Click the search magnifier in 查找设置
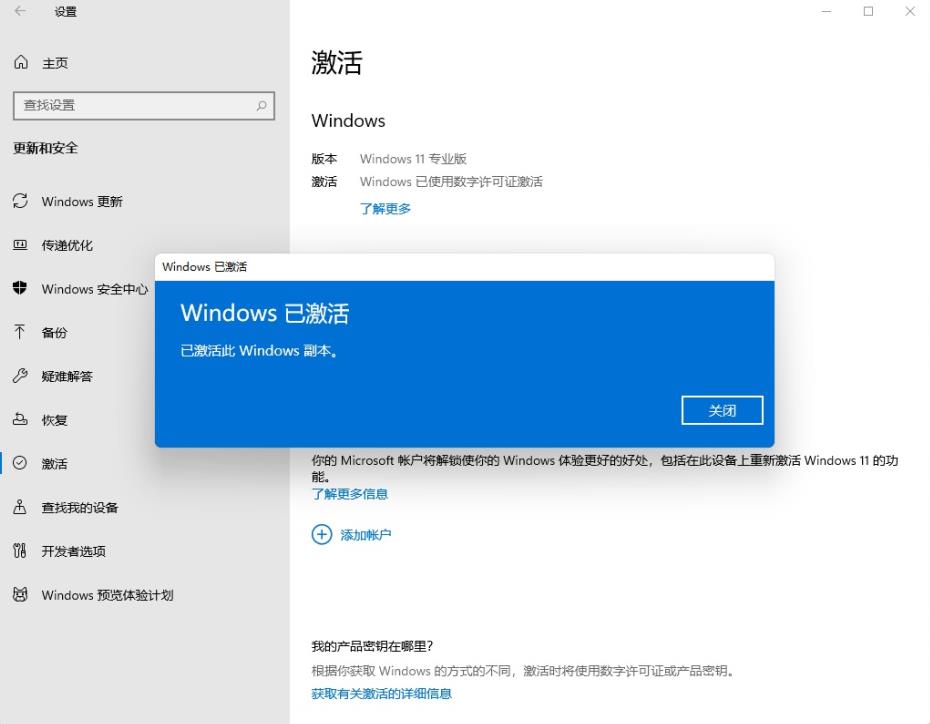The height and width of the screenshot is (724, 930). (259, 105)
